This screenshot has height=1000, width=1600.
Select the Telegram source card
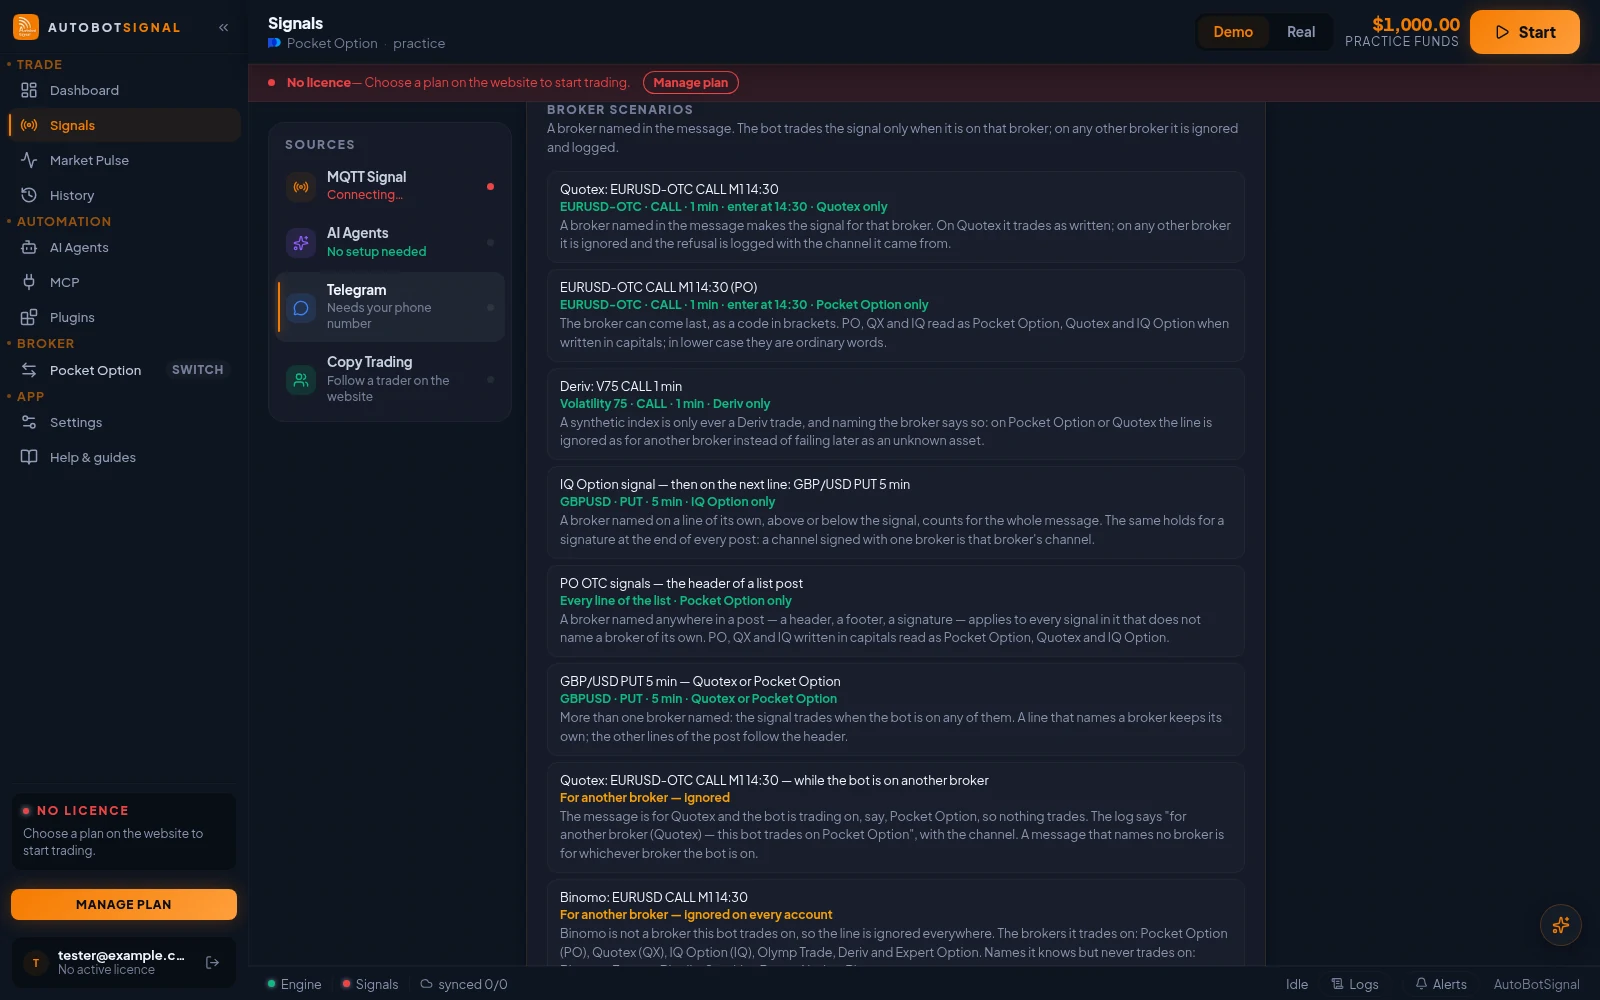click(x=390, y=306)
